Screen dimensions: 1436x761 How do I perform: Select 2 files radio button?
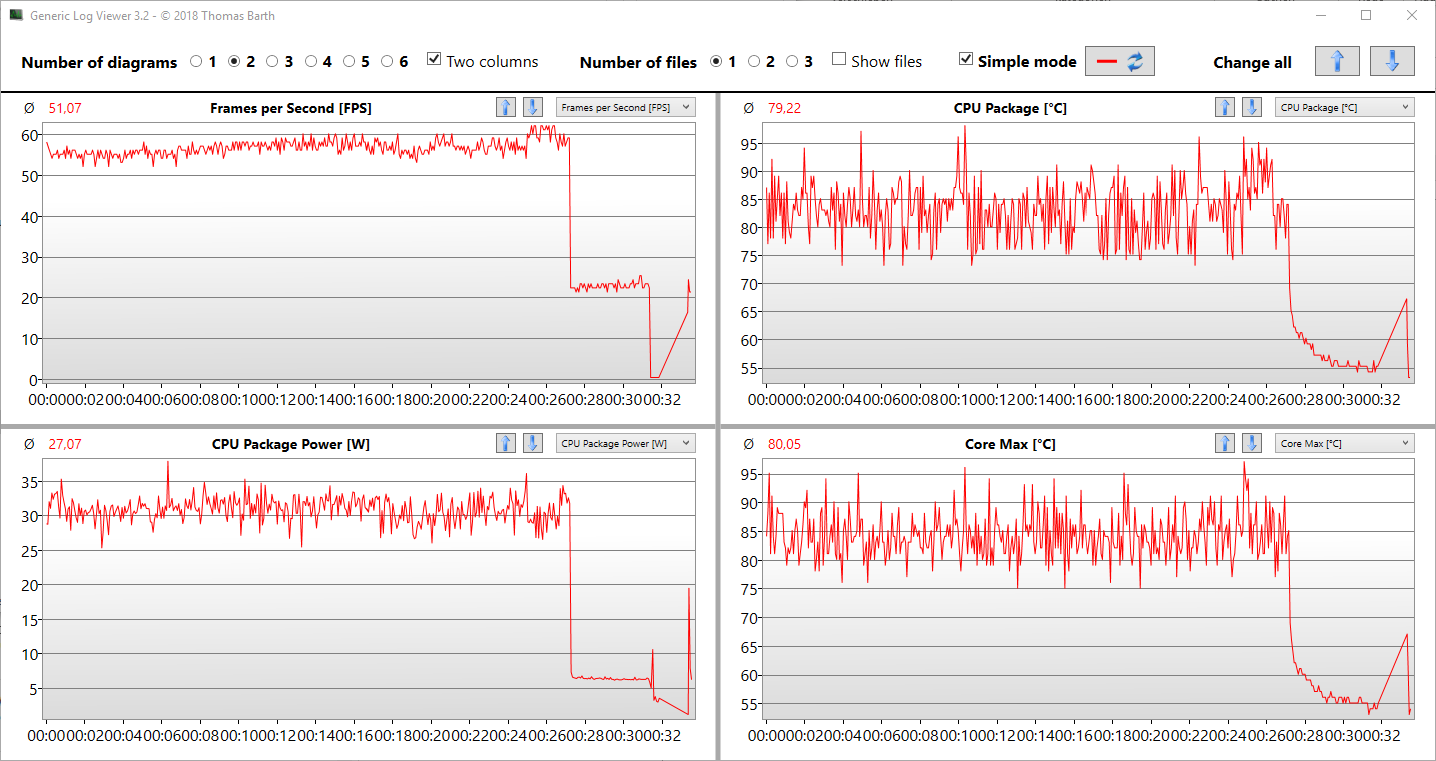click(x=754, y=62)
